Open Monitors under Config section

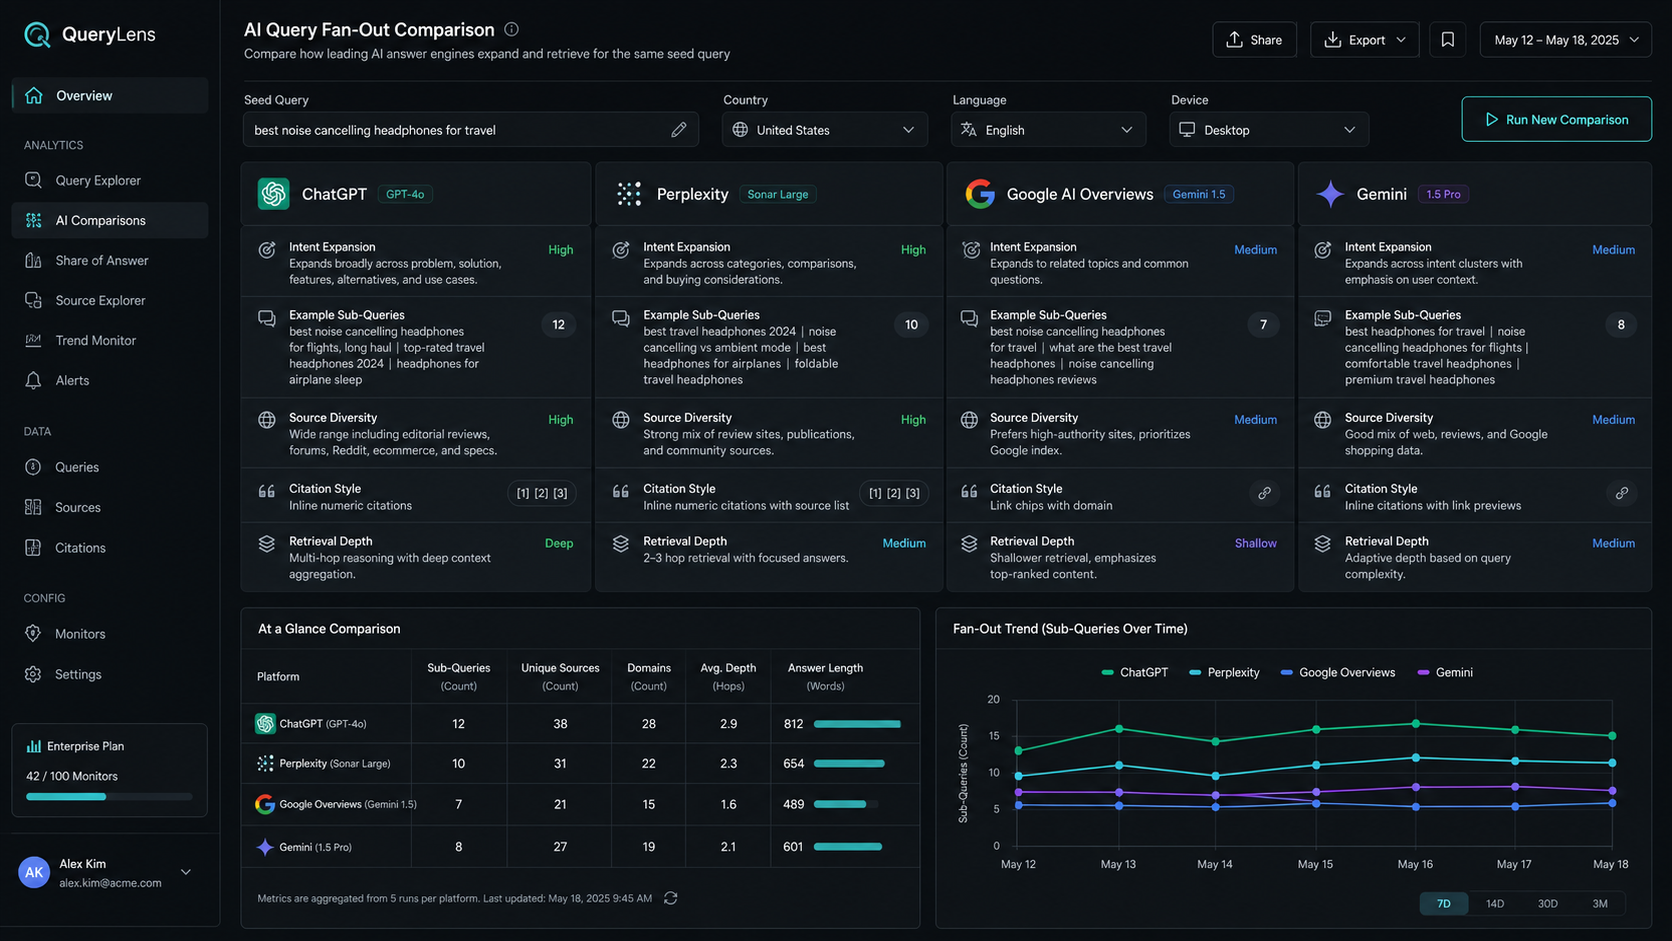pos(110,634)
